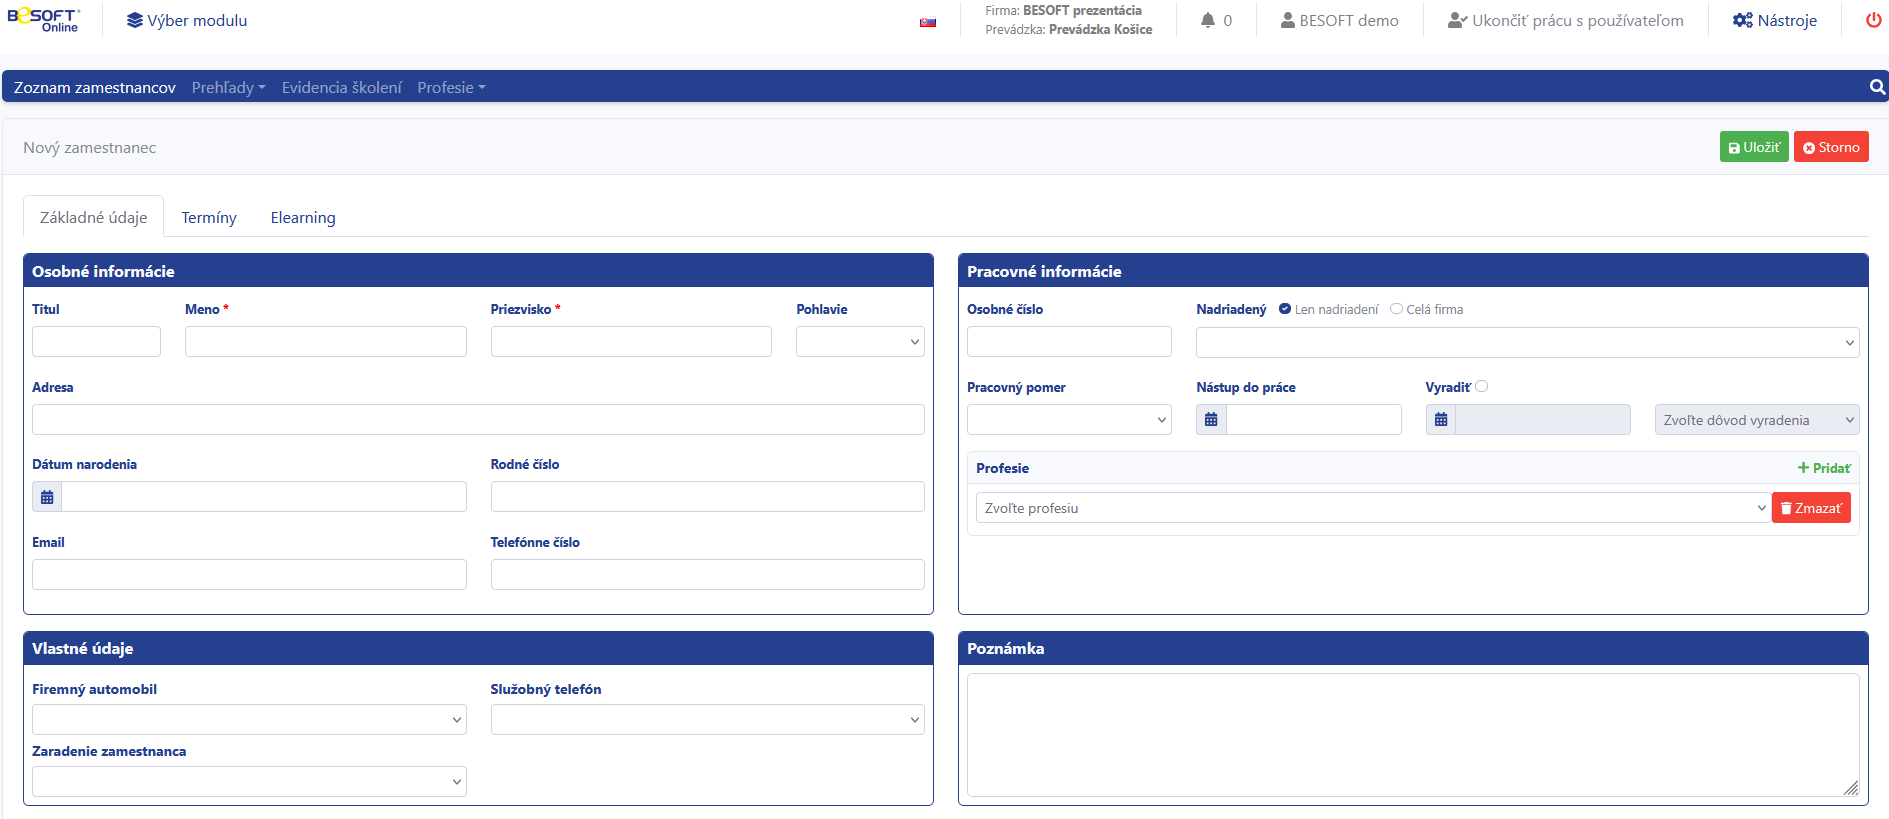Viewport: 1889px width, 819px height.
Task: Click the Pridať profession link
Action: point(1823,468)
